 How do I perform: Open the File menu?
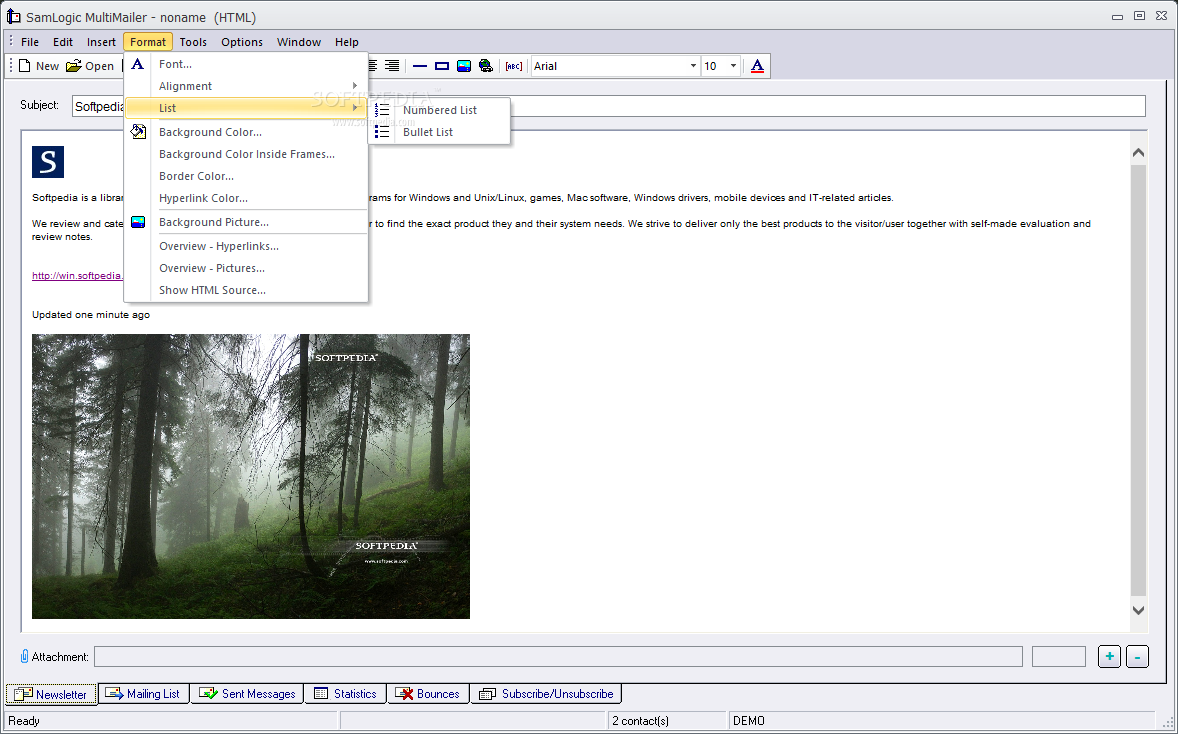pos(30,42)
